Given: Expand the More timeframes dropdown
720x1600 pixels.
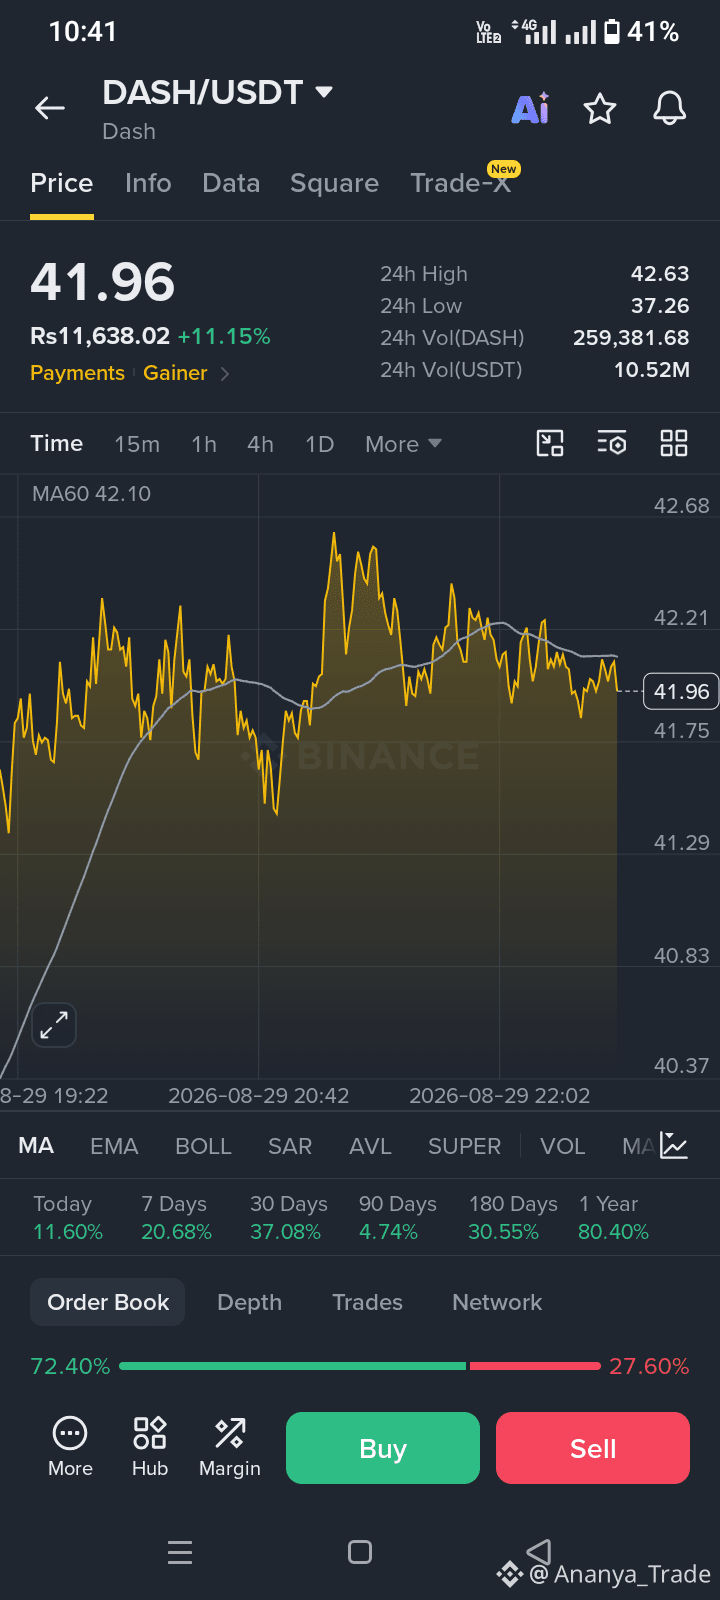Looking at the screenshot, I should pos(403,444).
